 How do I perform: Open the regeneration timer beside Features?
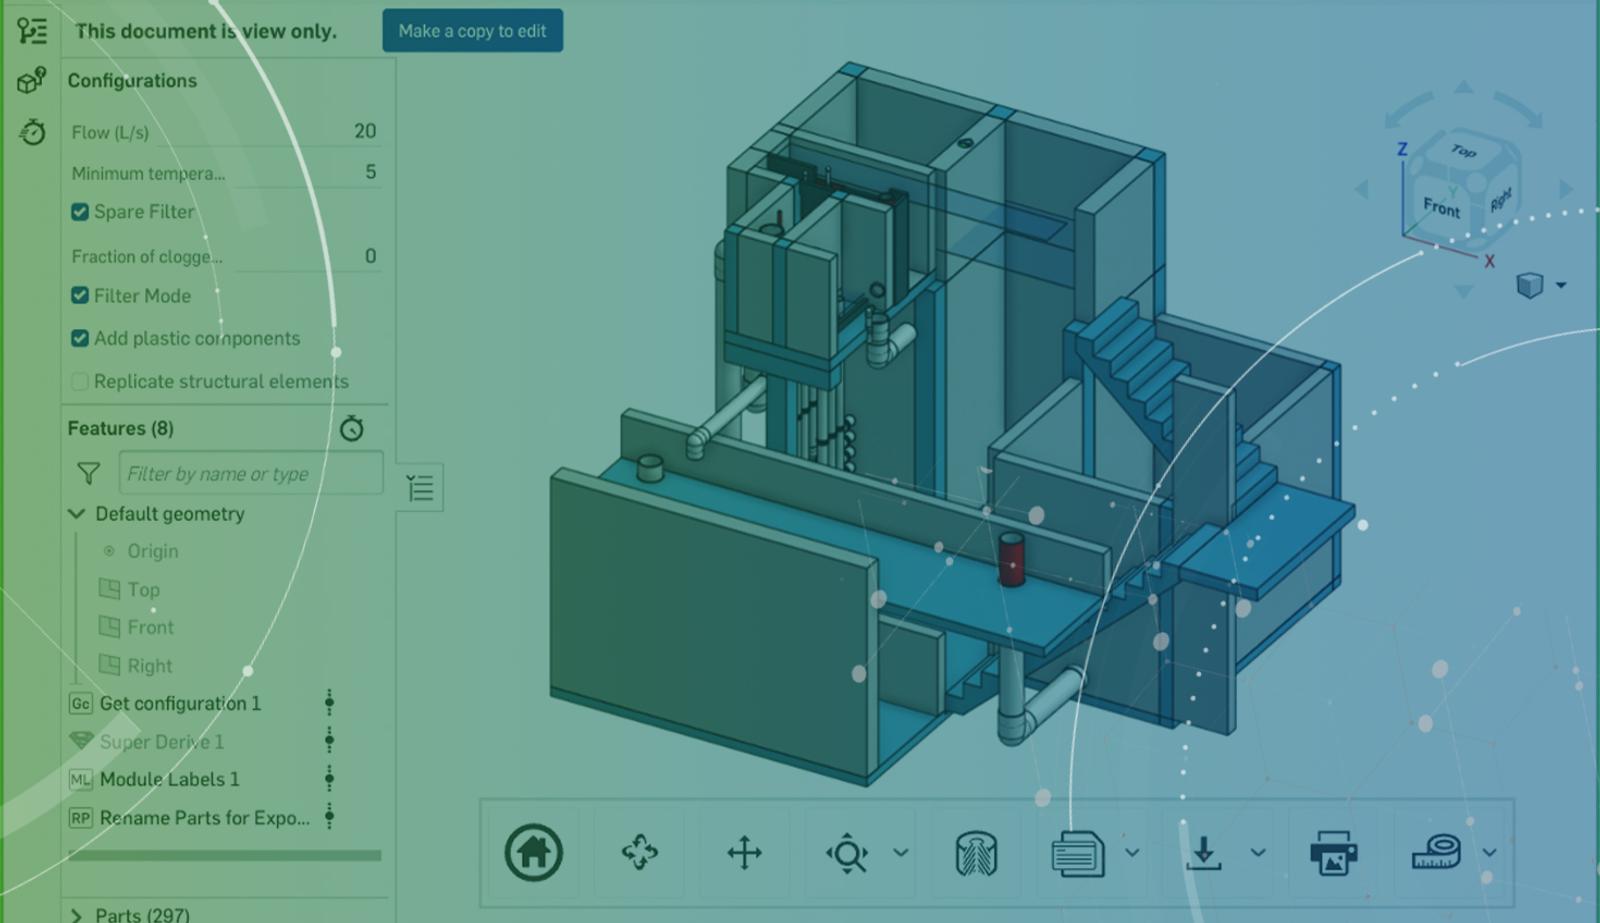[351, 429]
